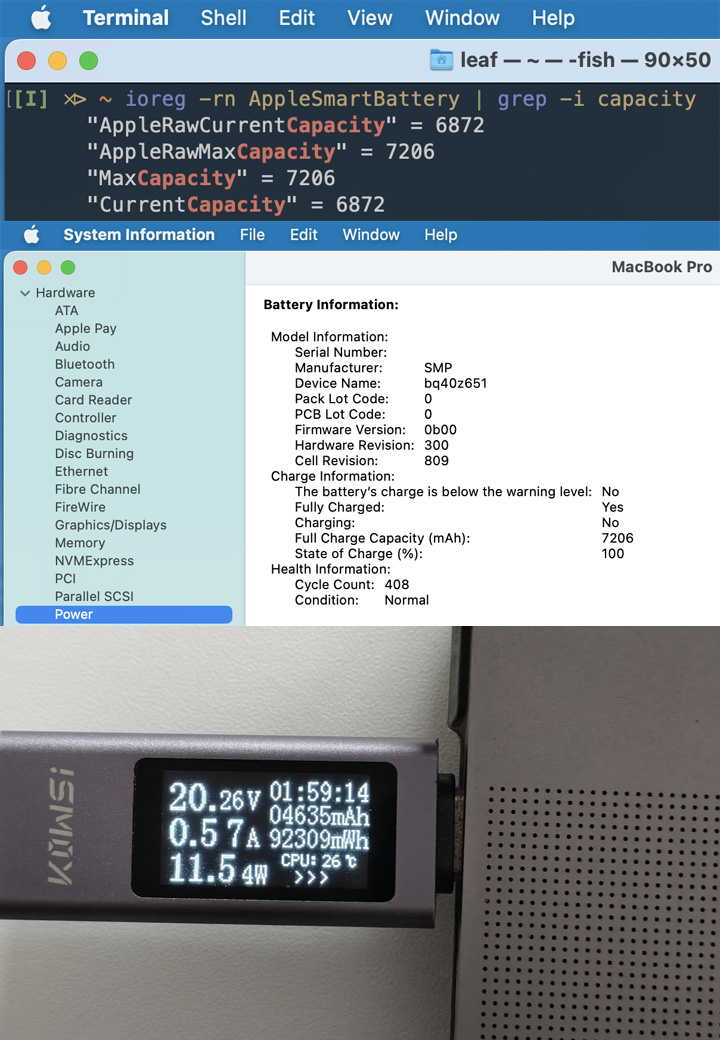Screen dimensions: 720x1040
Task: Select Apple Pay in the sidebar
Action: (x=86, y=328)
